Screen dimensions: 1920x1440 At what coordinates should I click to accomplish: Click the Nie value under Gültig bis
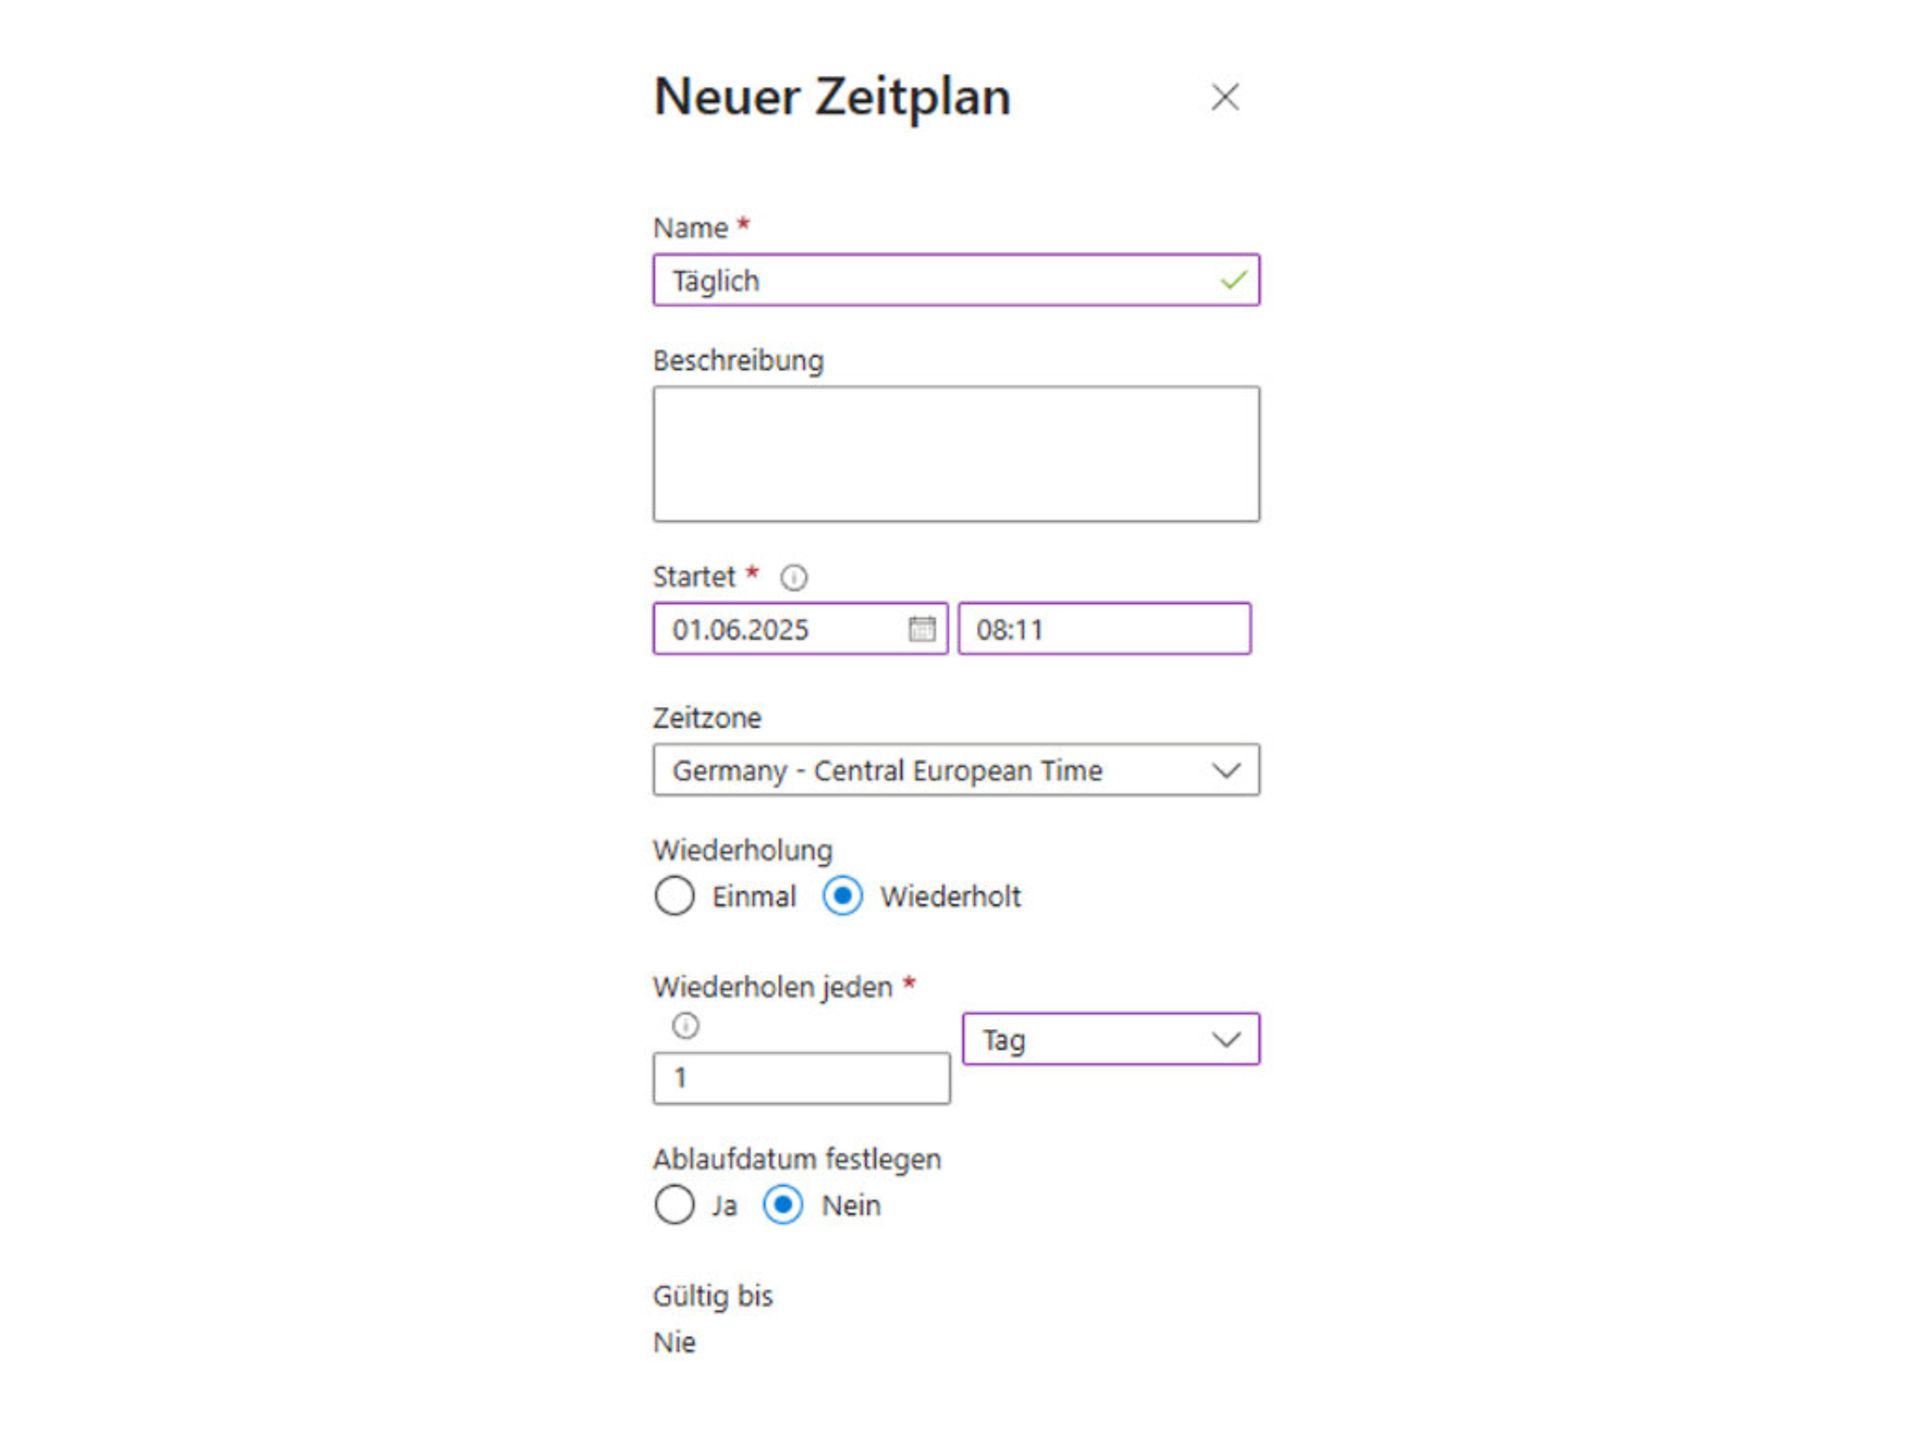tap(674, 1343)
